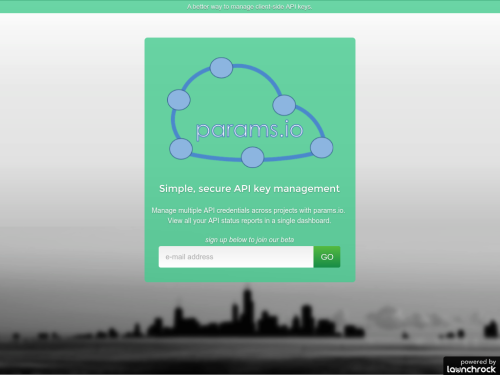Submit signup with the GO button
The image size is (500, 375).
click(x=327, y=257)
